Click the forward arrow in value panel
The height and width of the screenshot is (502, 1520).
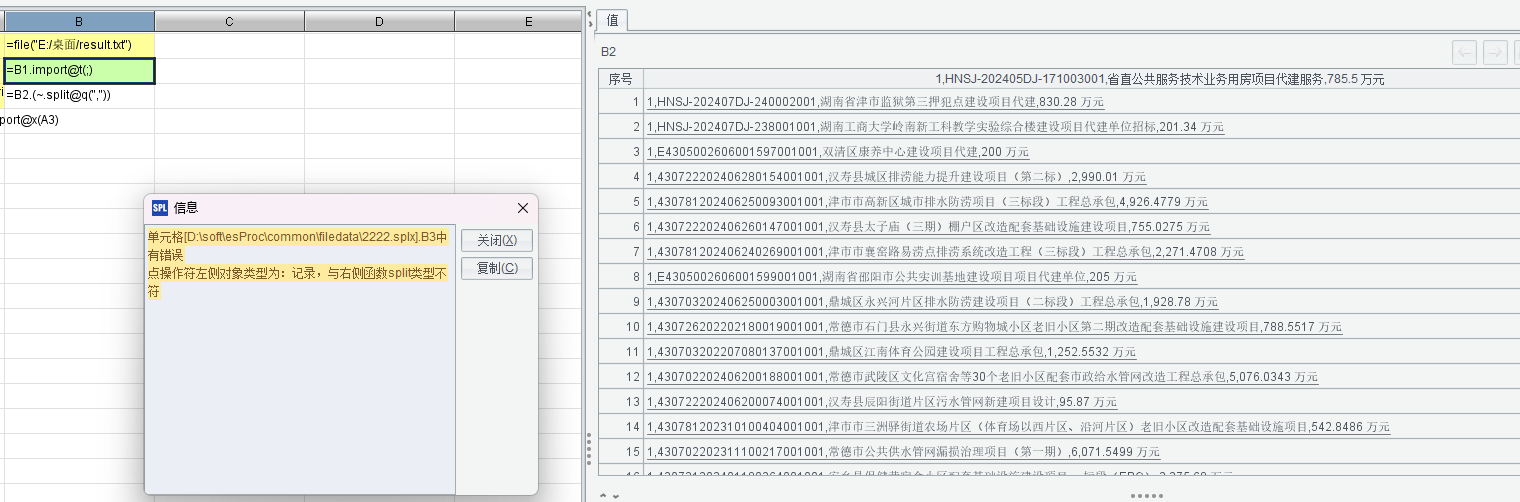click(x=1495, y=53)
